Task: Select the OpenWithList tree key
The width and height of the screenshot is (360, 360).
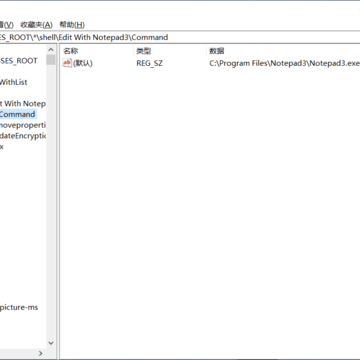Action: click(13, 82)
